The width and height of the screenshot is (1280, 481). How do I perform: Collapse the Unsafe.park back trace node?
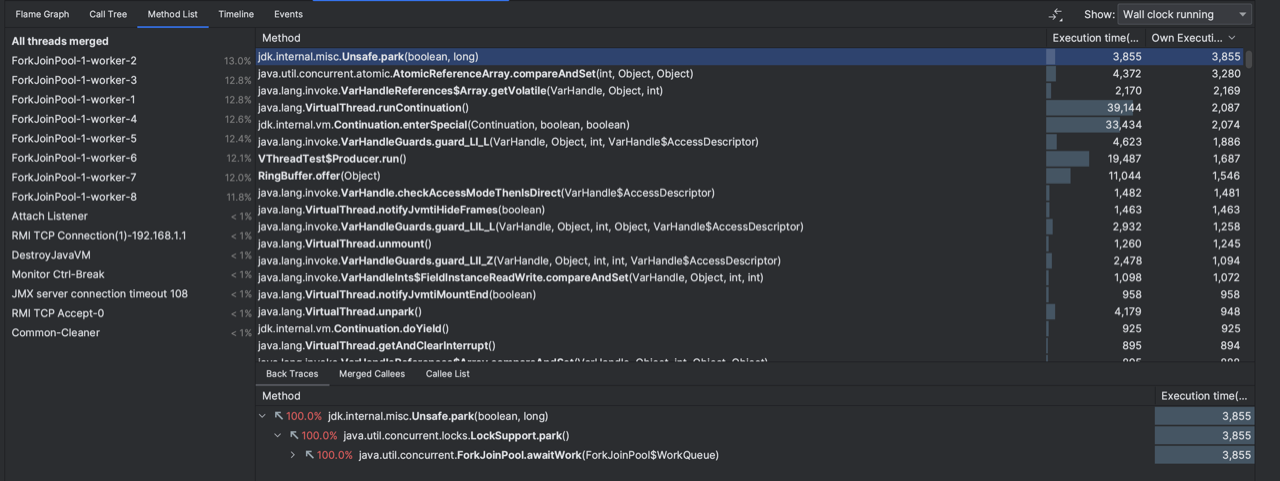(x=263, y=416)
